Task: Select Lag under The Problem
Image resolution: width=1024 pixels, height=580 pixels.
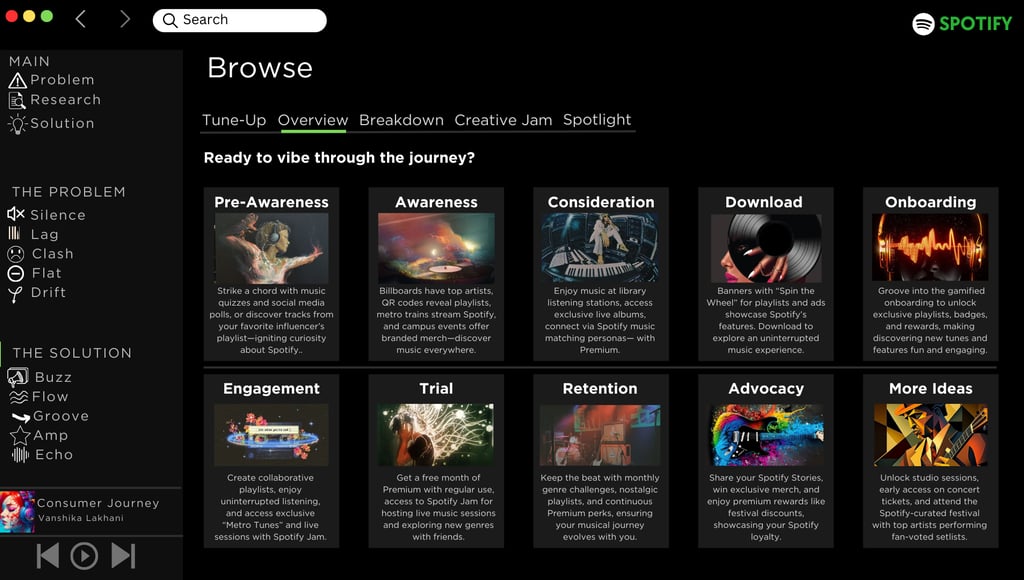Action: point(44,234)
